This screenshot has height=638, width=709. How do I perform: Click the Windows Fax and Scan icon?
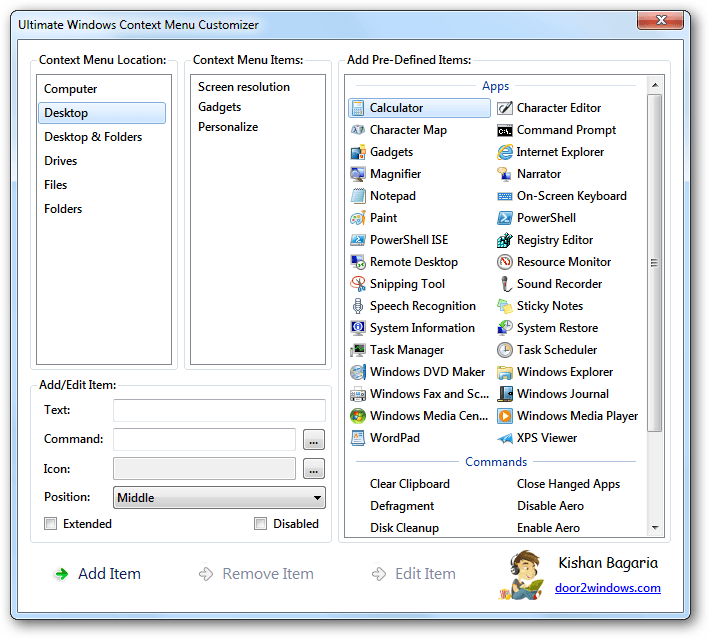click(358, 394)
